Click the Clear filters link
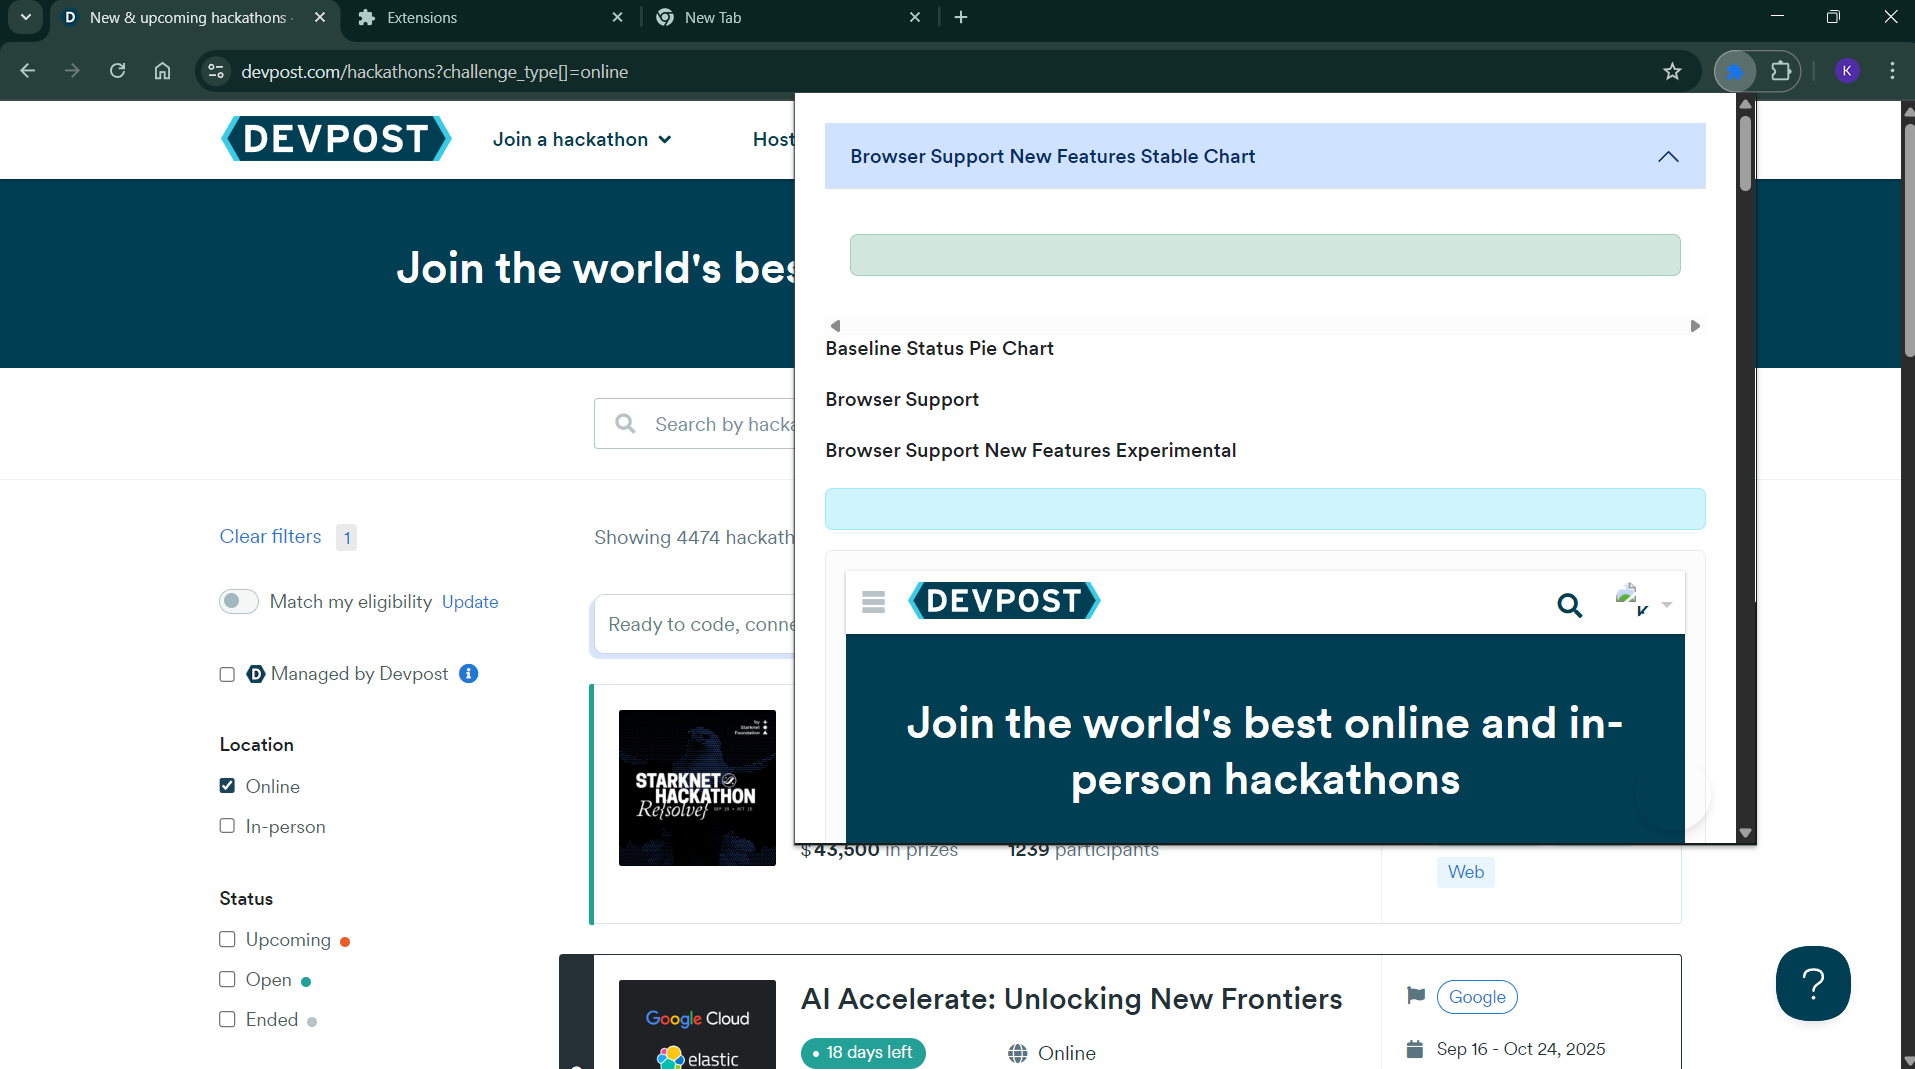 (x=270, y=537)
